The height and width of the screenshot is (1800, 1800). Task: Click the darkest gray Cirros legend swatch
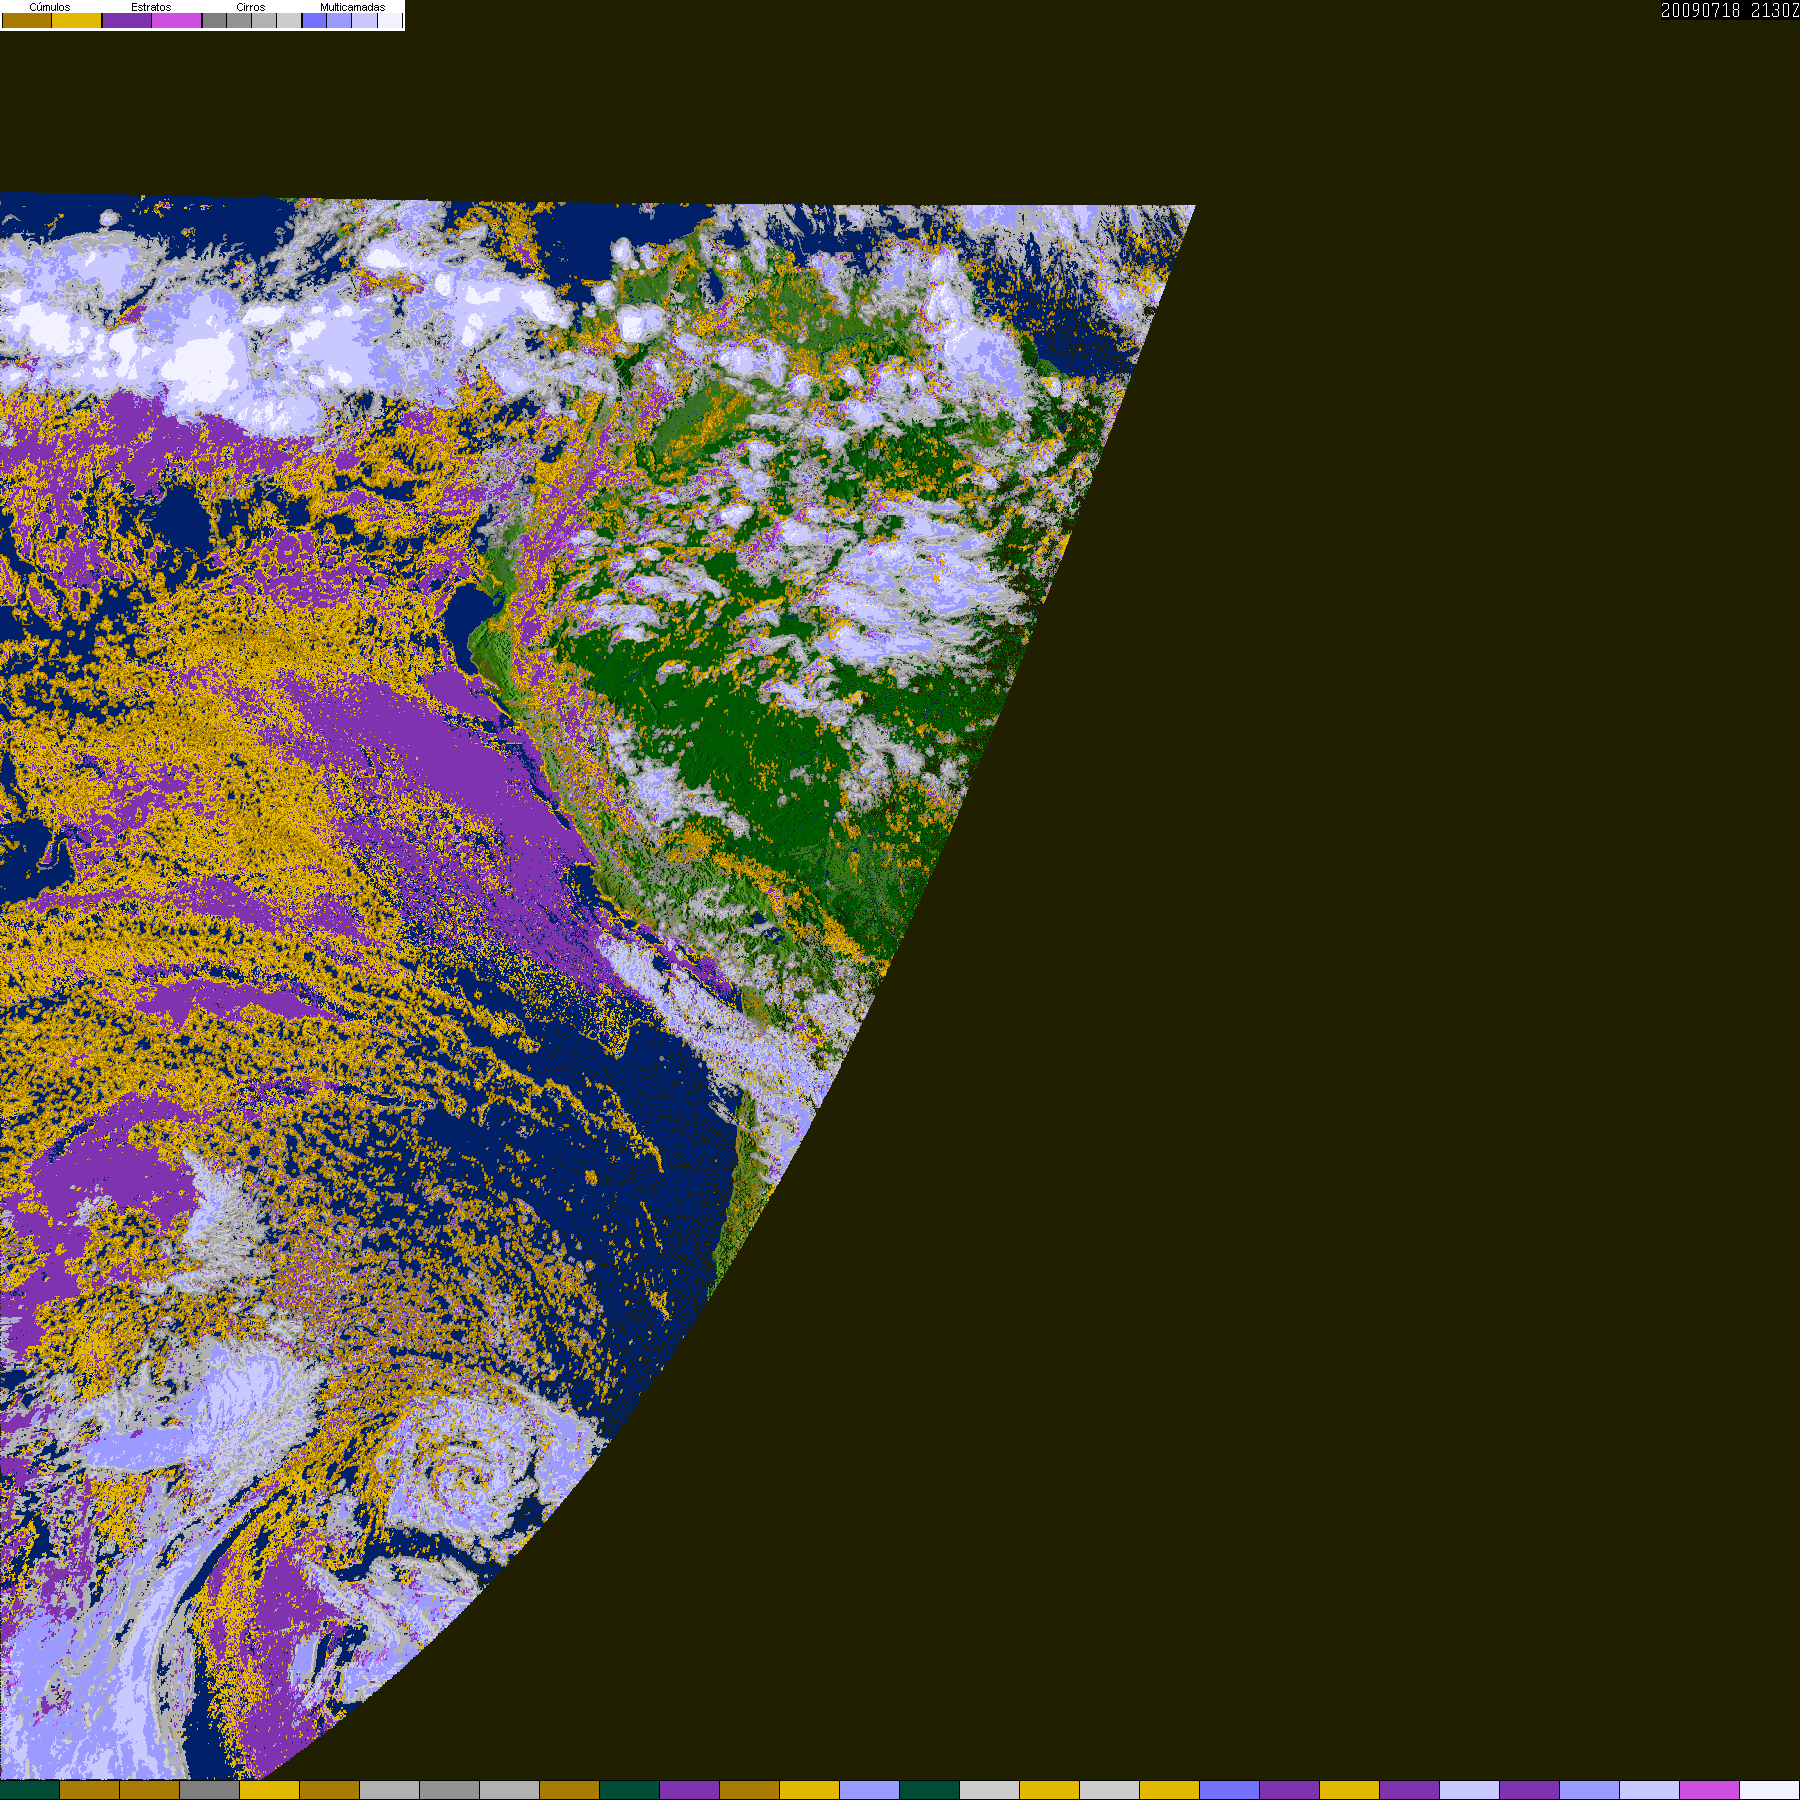click(x=214, y=20)
